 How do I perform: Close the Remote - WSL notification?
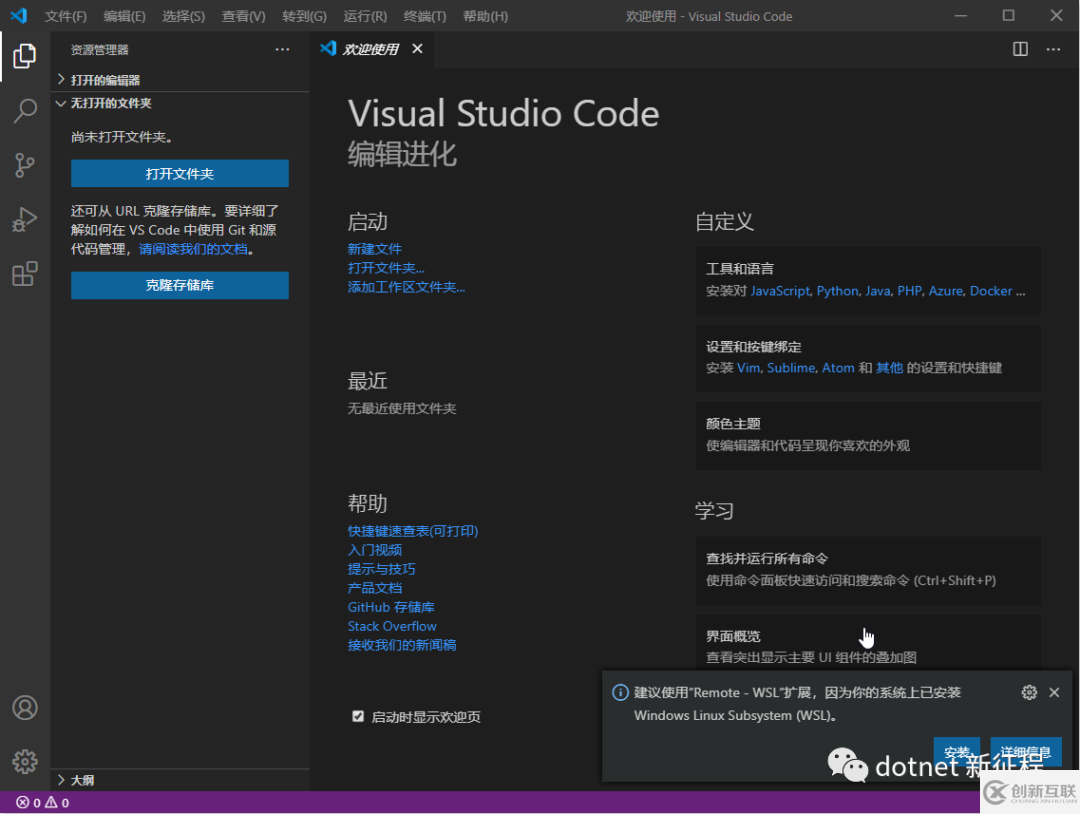pyautogui.click(x=1054, y=692)
